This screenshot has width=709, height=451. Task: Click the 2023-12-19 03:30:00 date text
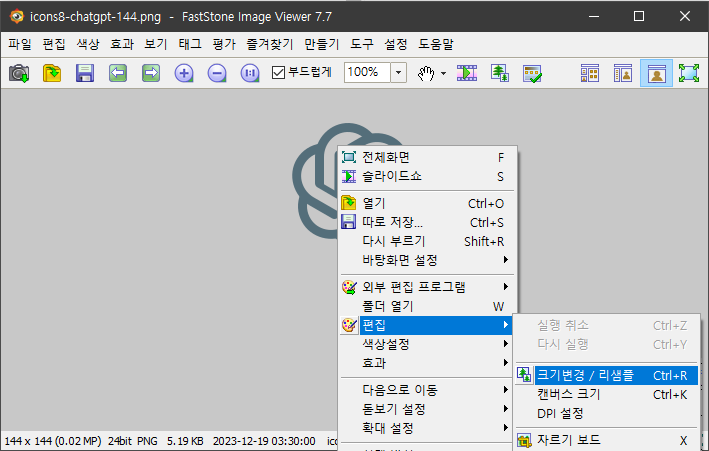264,441
